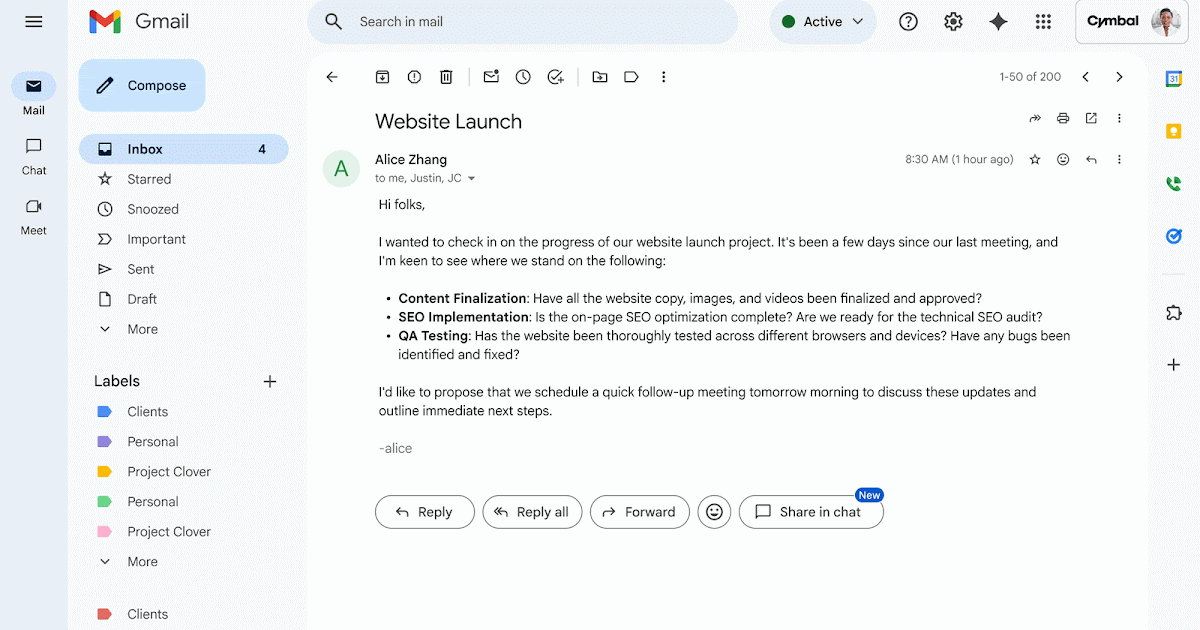Expand More under the Labels list

click(x=142, y=562)
